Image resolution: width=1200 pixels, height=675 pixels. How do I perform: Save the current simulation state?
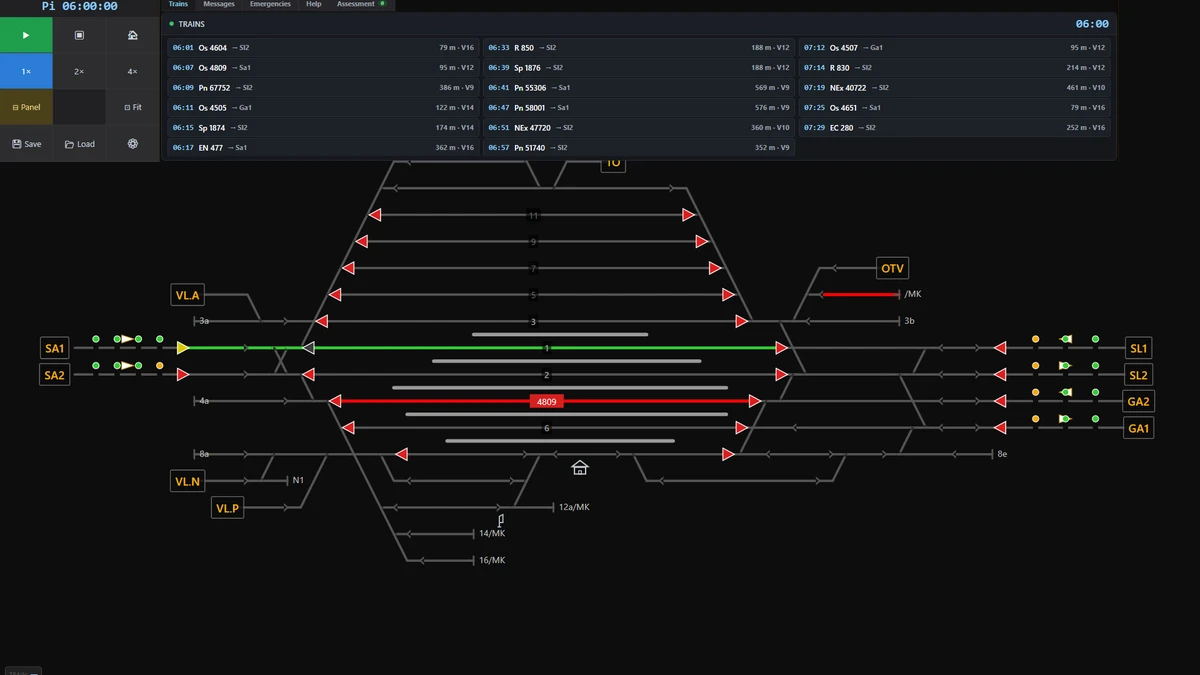pyautogui.click(x=26, y=144)
